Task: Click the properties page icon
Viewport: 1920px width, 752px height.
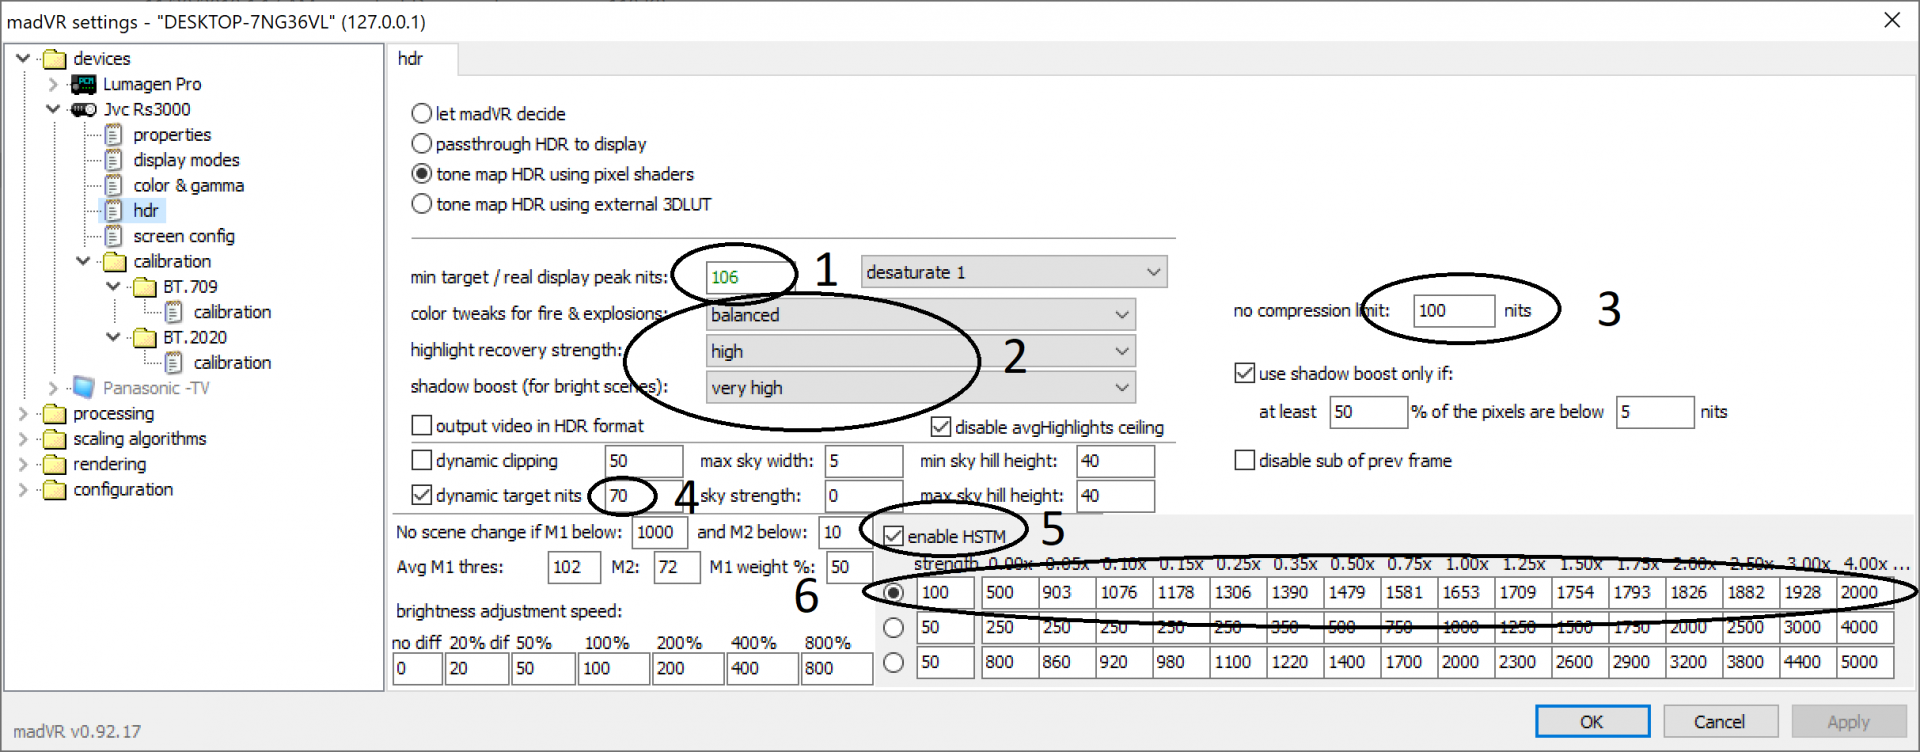Action: (x=114, y=135)
